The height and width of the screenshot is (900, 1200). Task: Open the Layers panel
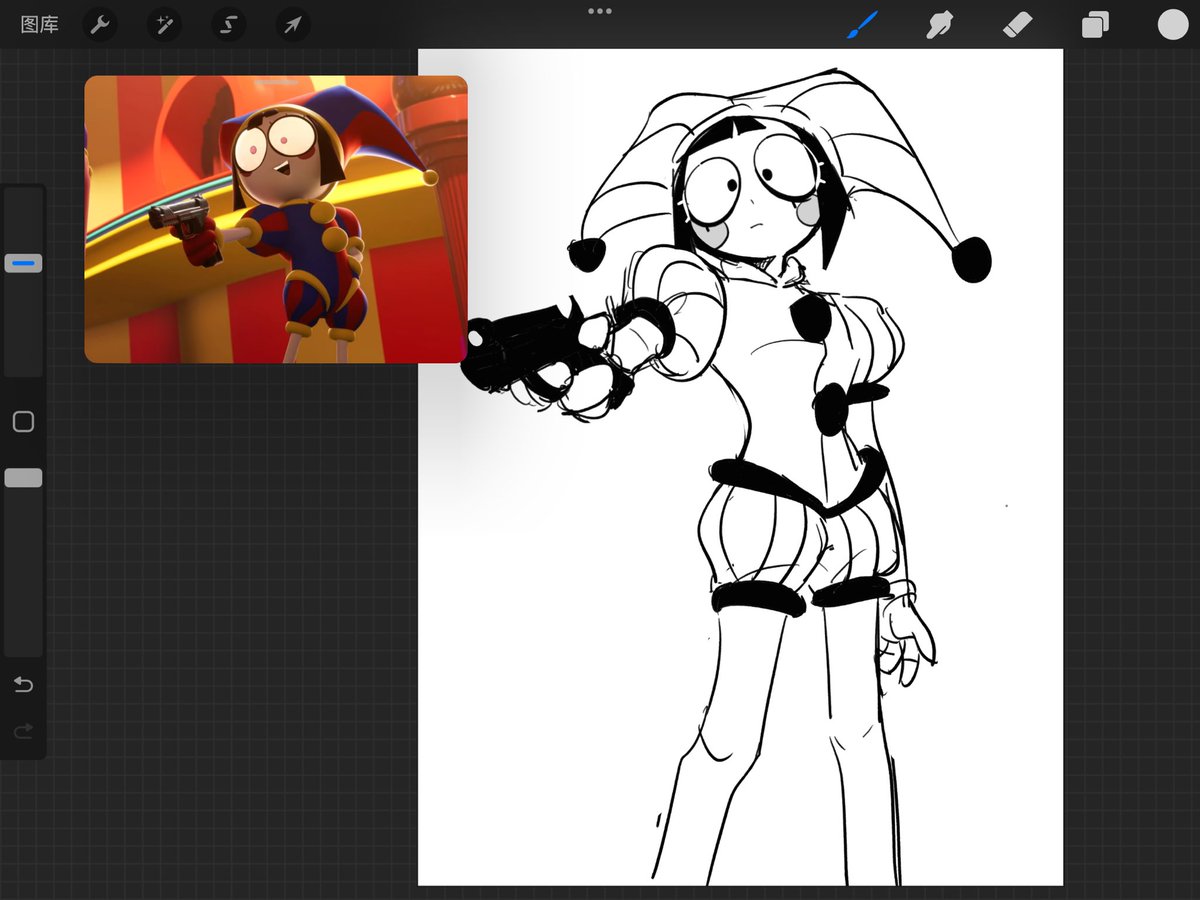click(x=1095, y=25)
